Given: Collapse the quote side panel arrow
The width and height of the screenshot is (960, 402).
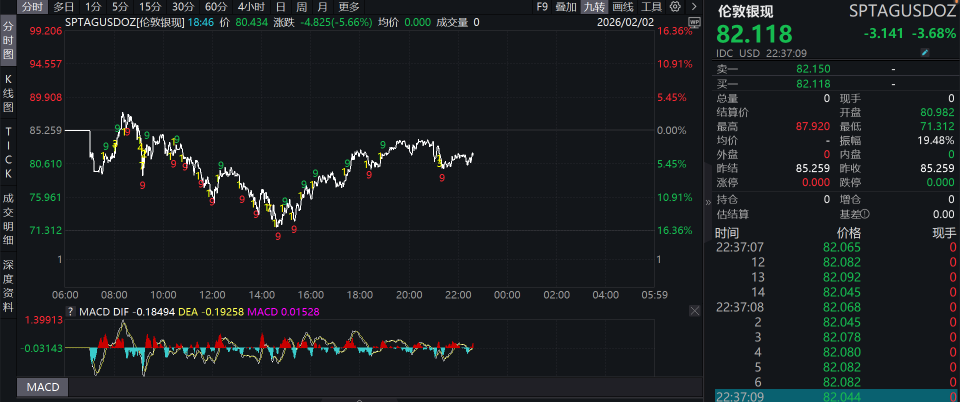Looking at the screenshot, I should click(x=708, y=202).
